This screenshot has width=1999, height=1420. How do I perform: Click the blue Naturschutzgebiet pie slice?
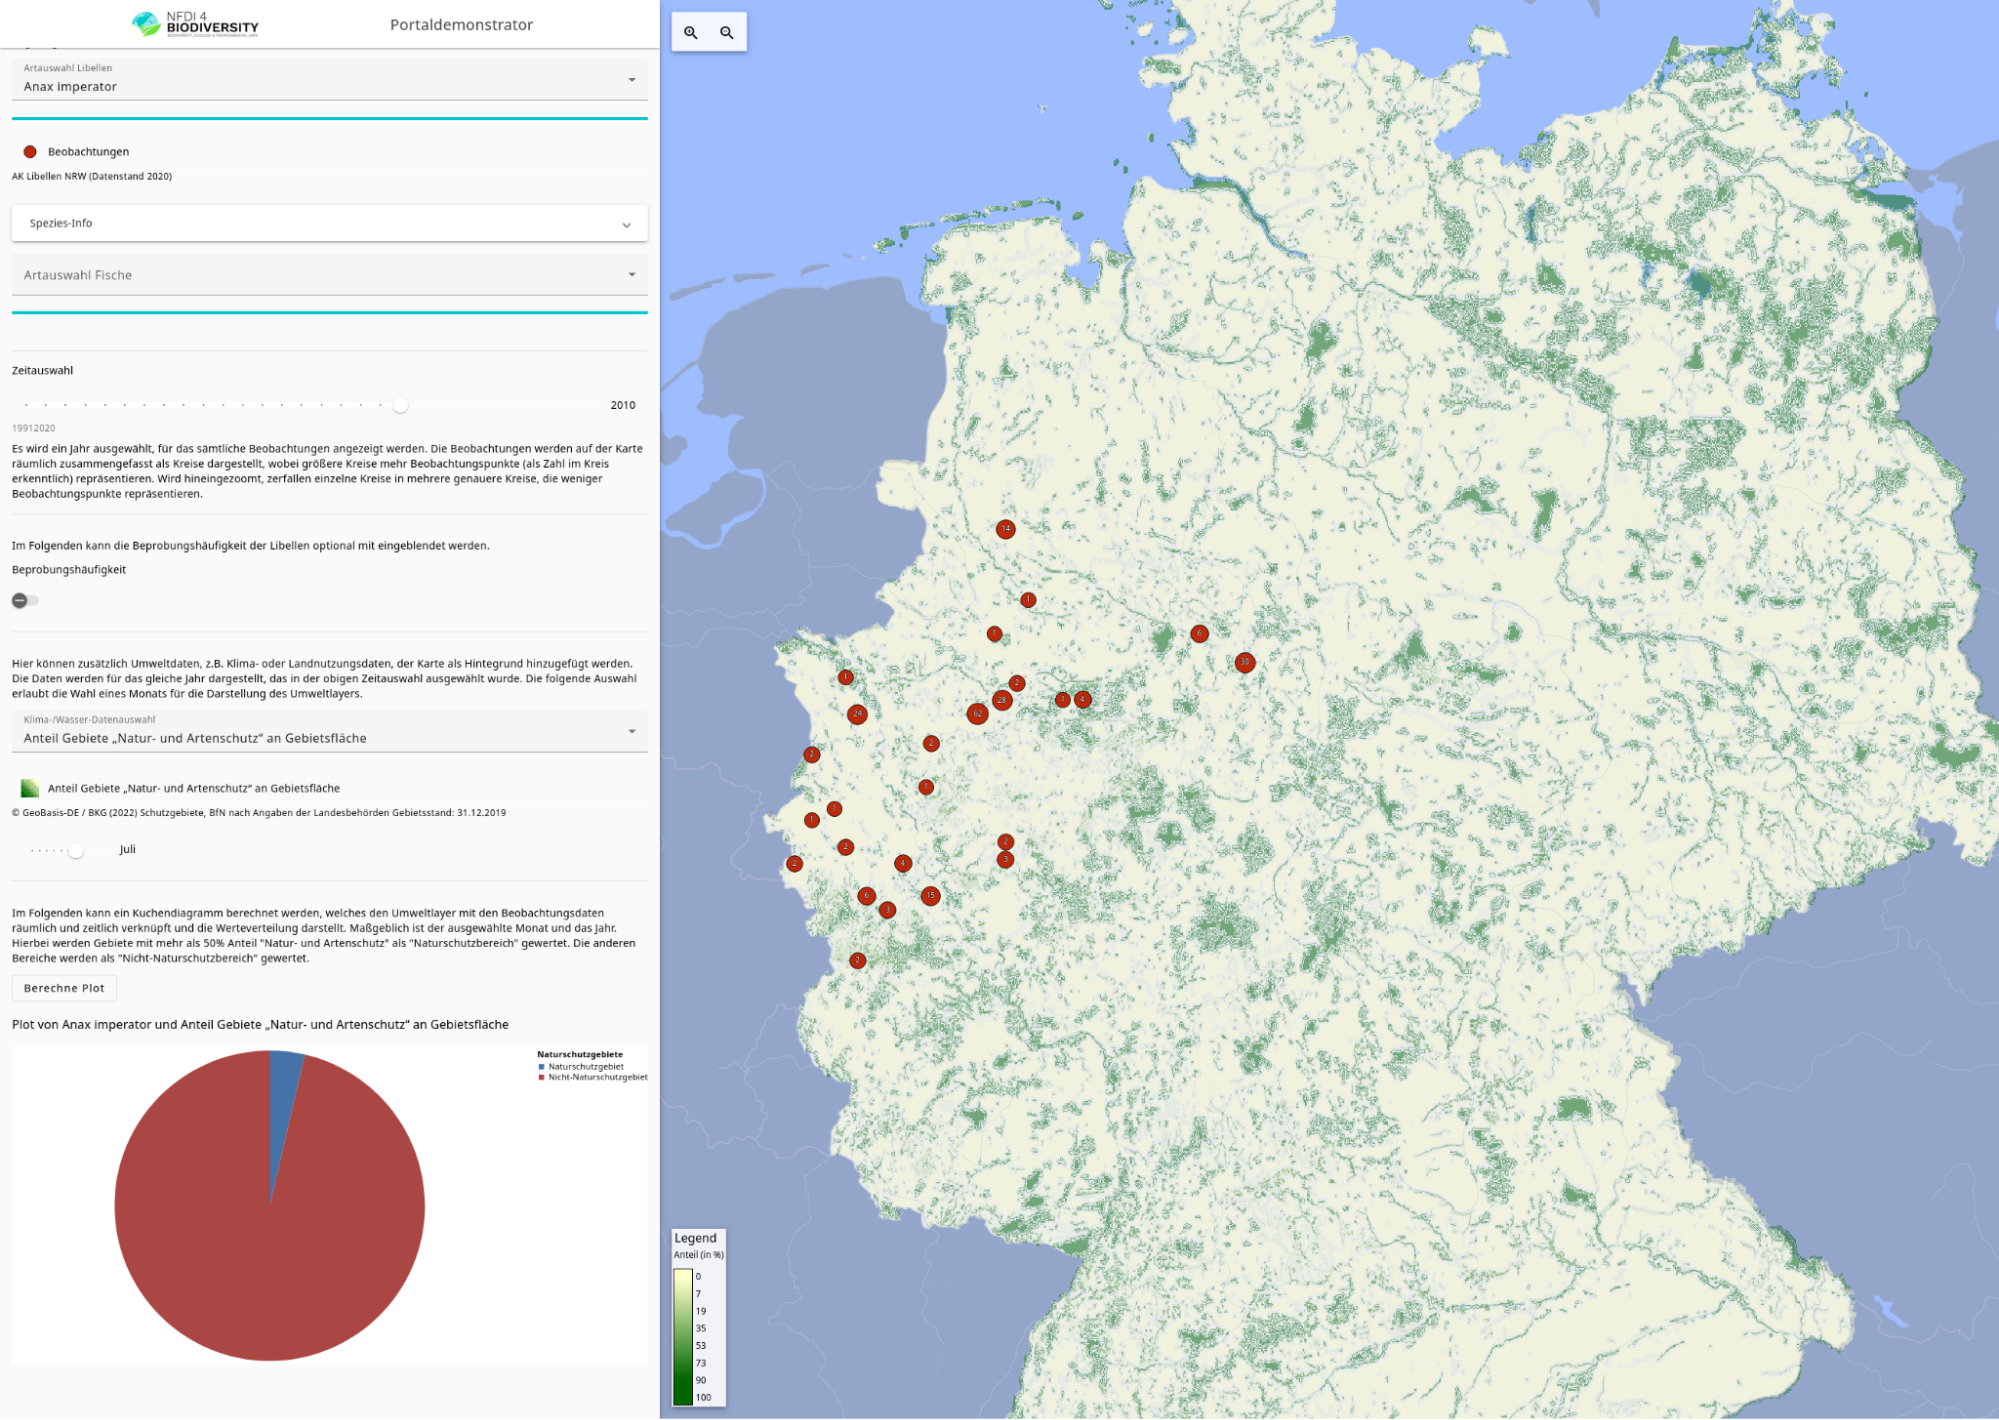point(284,1100)
